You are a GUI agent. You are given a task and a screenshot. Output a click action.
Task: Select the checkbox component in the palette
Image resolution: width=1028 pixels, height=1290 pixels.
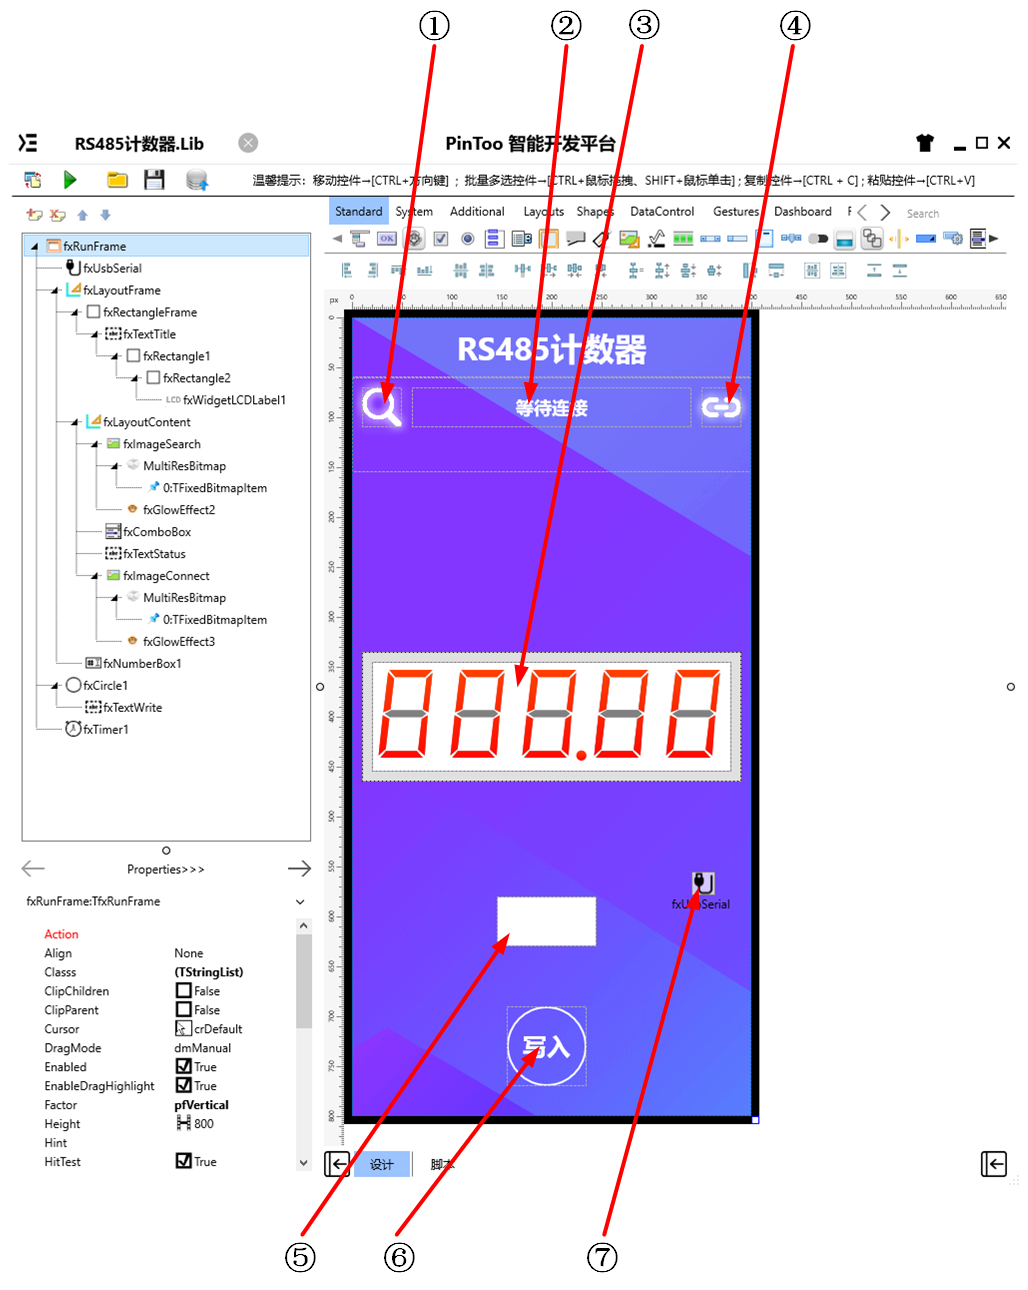[441, 238]
